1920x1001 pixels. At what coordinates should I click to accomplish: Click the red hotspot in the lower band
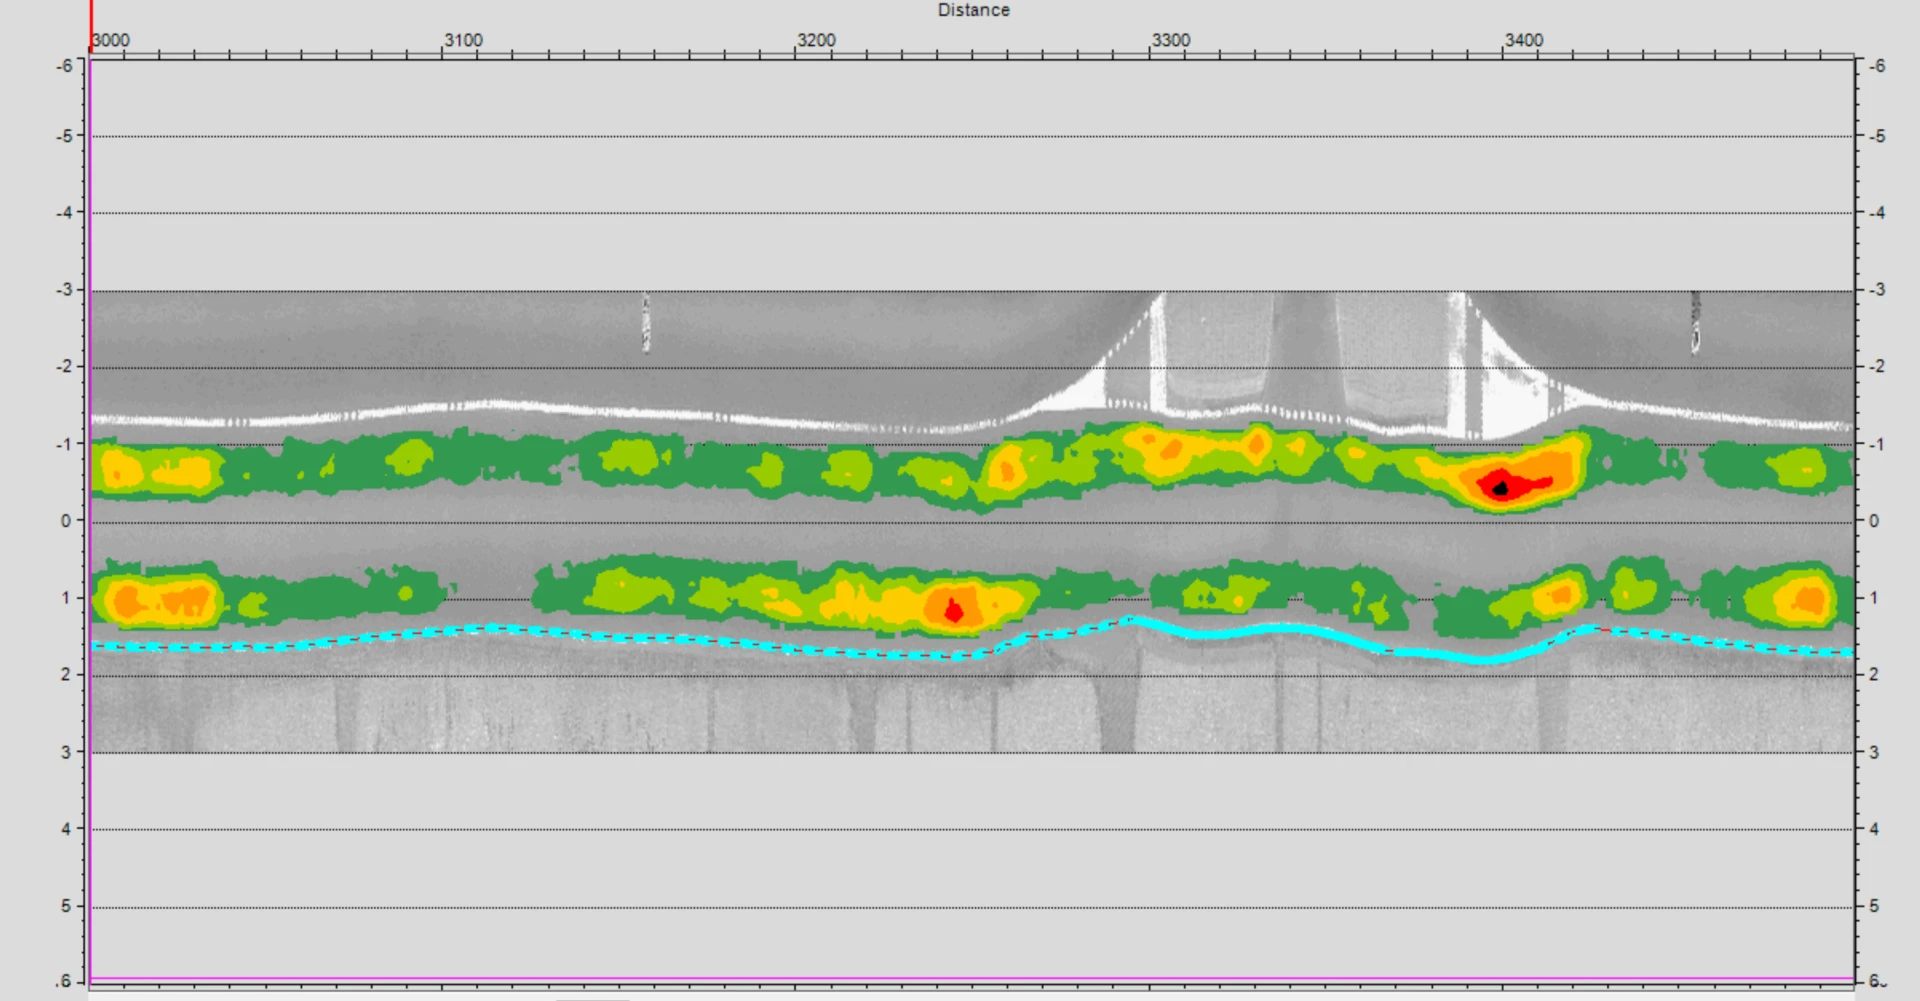[954, 610]
